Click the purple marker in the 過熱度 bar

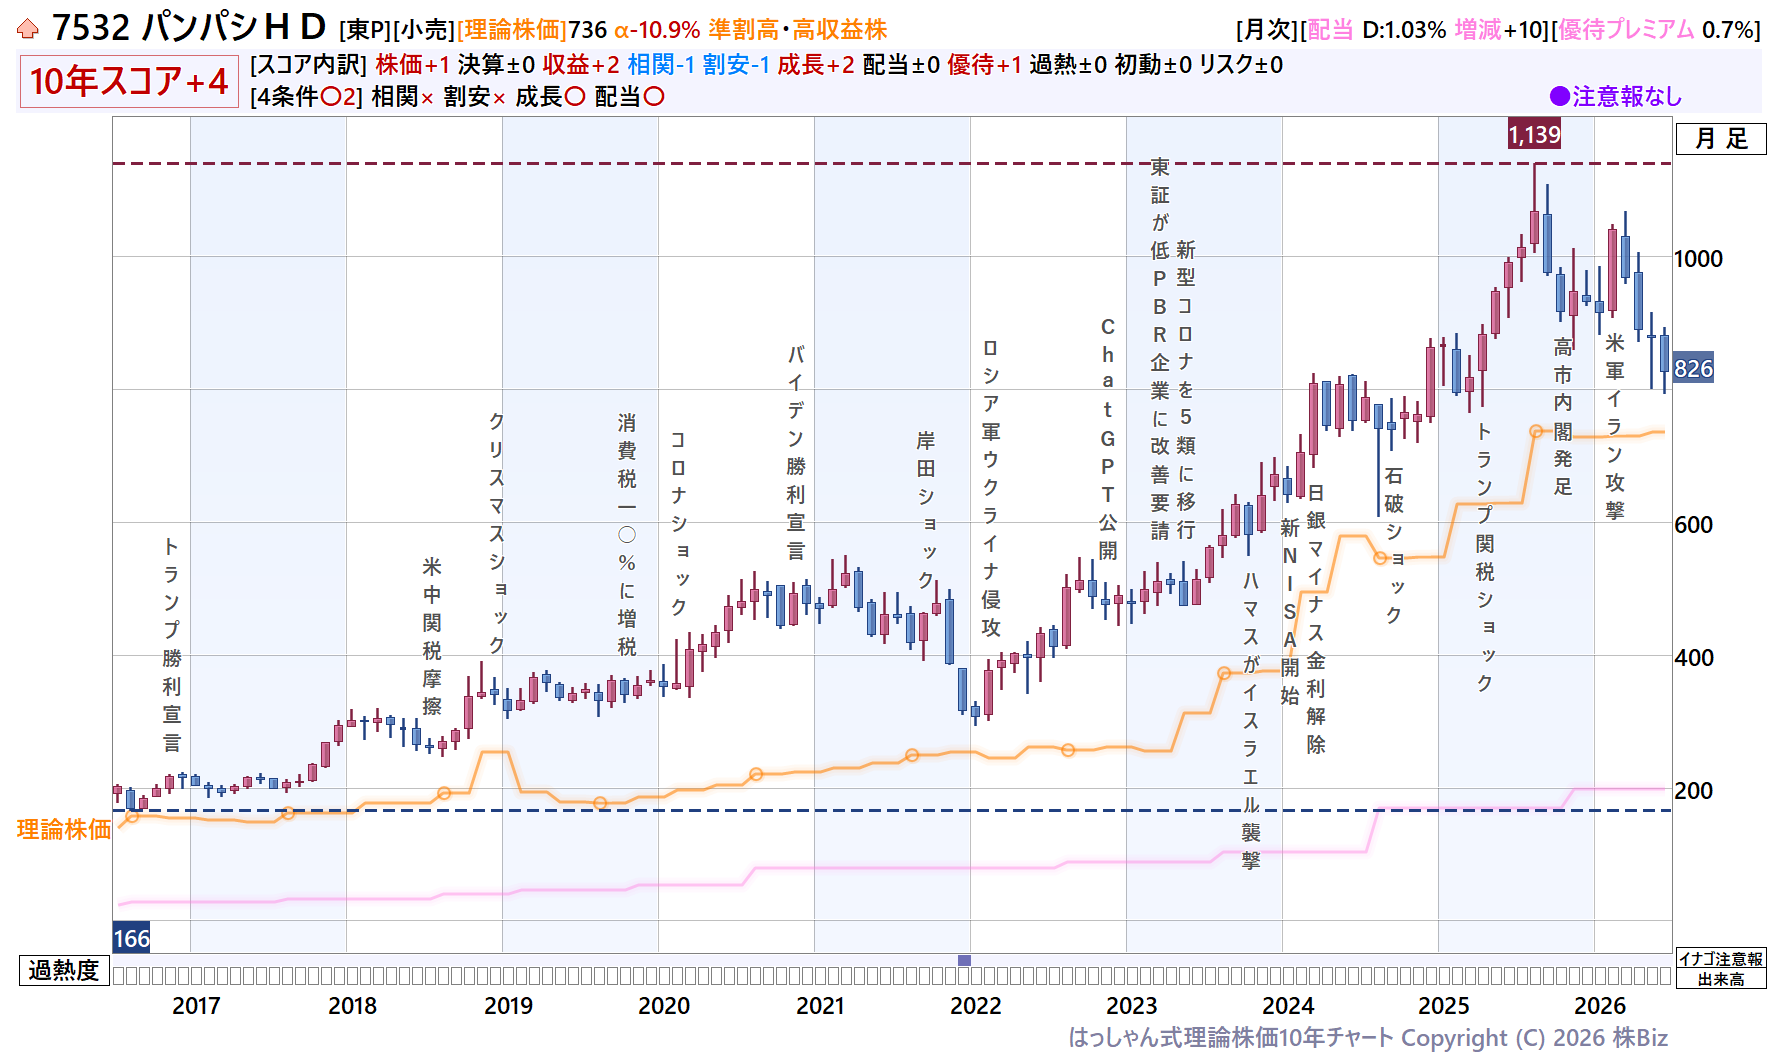(964, 960)
